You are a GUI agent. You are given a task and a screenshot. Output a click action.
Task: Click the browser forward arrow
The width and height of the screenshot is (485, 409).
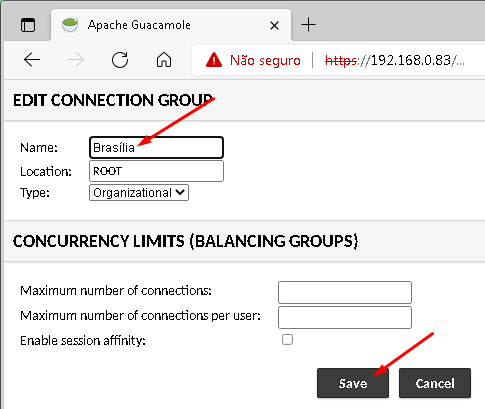pos(76,60)
